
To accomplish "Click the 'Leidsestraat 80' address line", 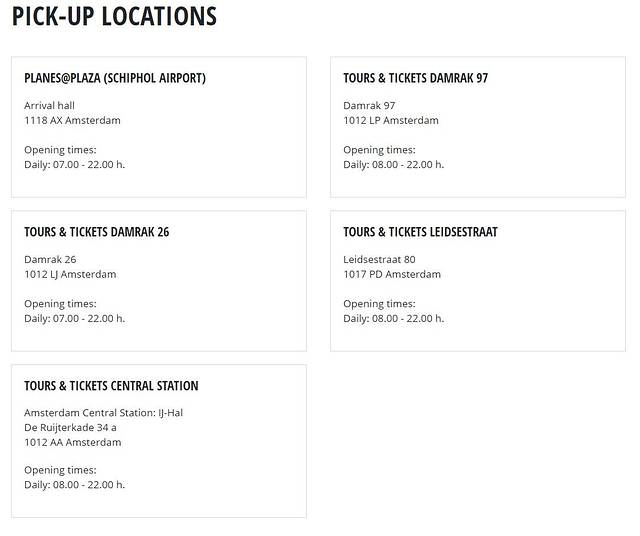I will tap(379, 259).
